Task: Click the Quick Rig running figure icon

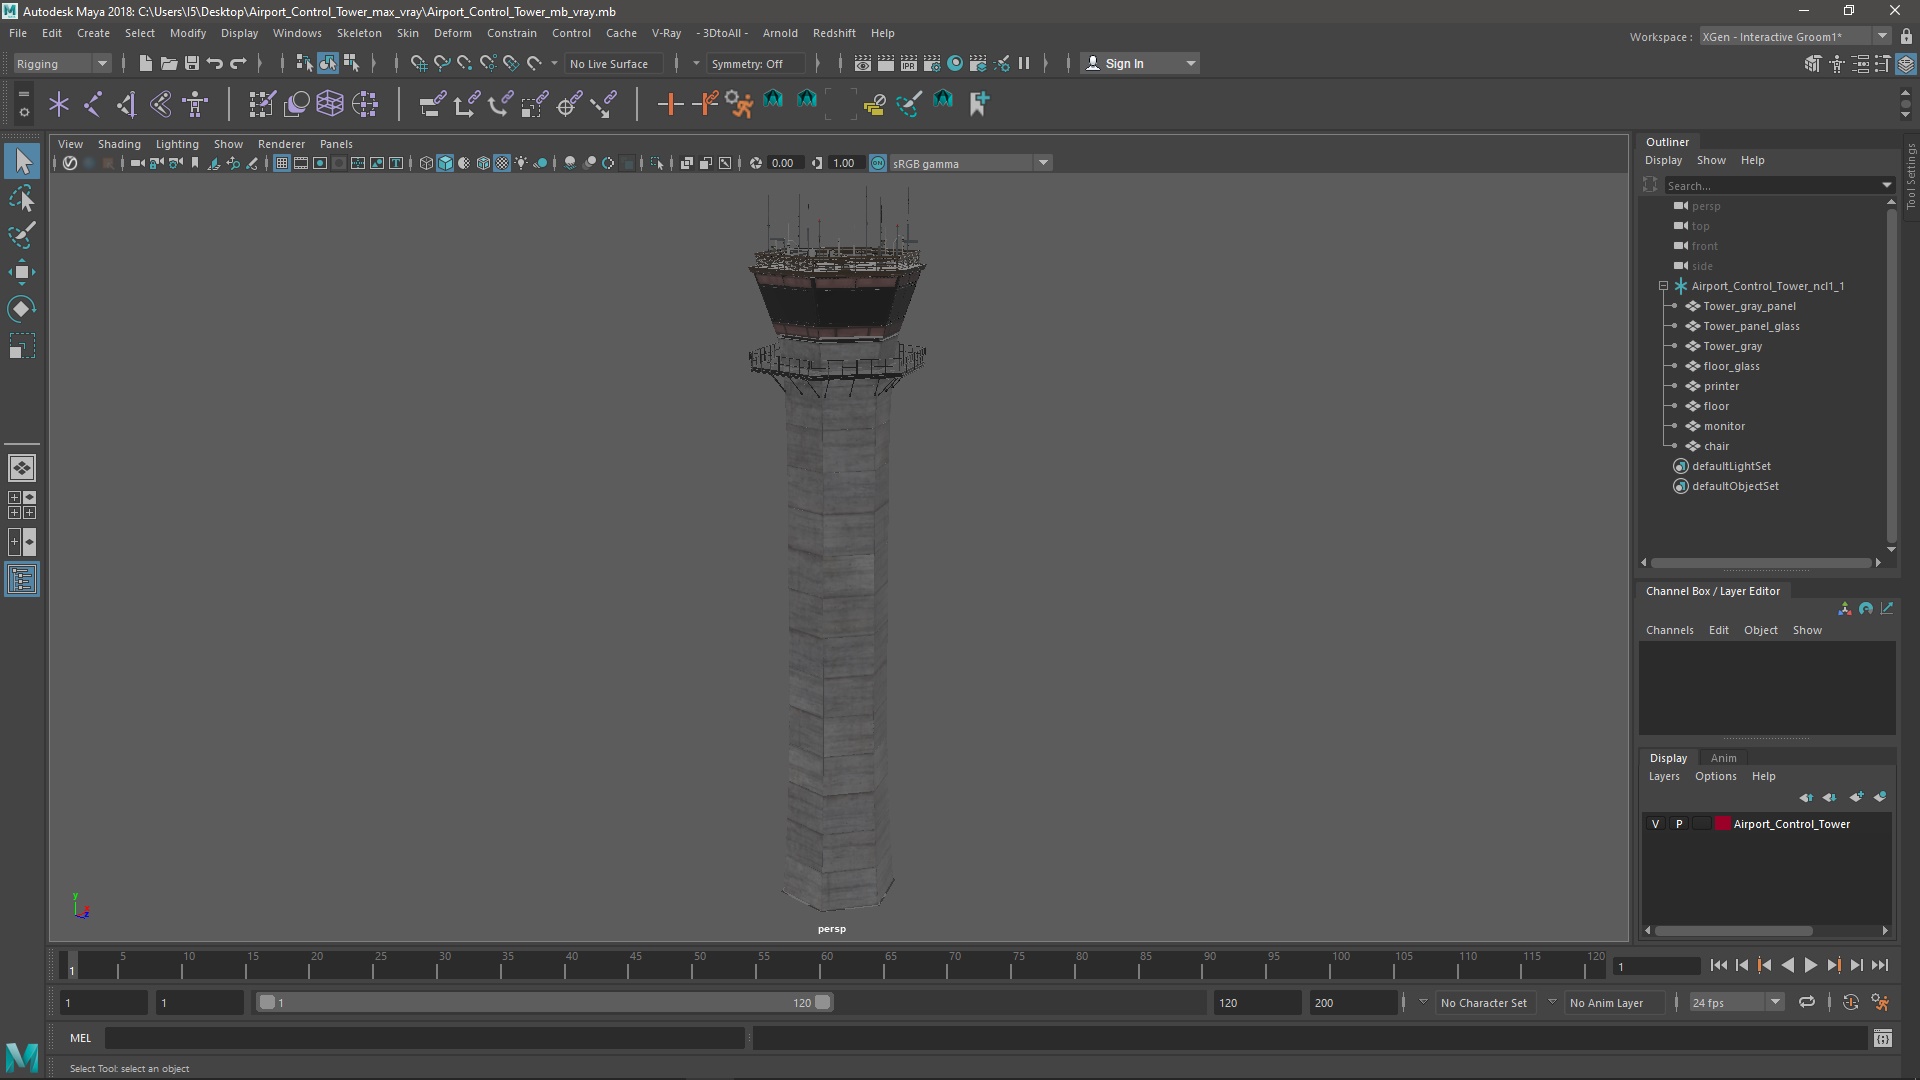Action: (739, 103)
